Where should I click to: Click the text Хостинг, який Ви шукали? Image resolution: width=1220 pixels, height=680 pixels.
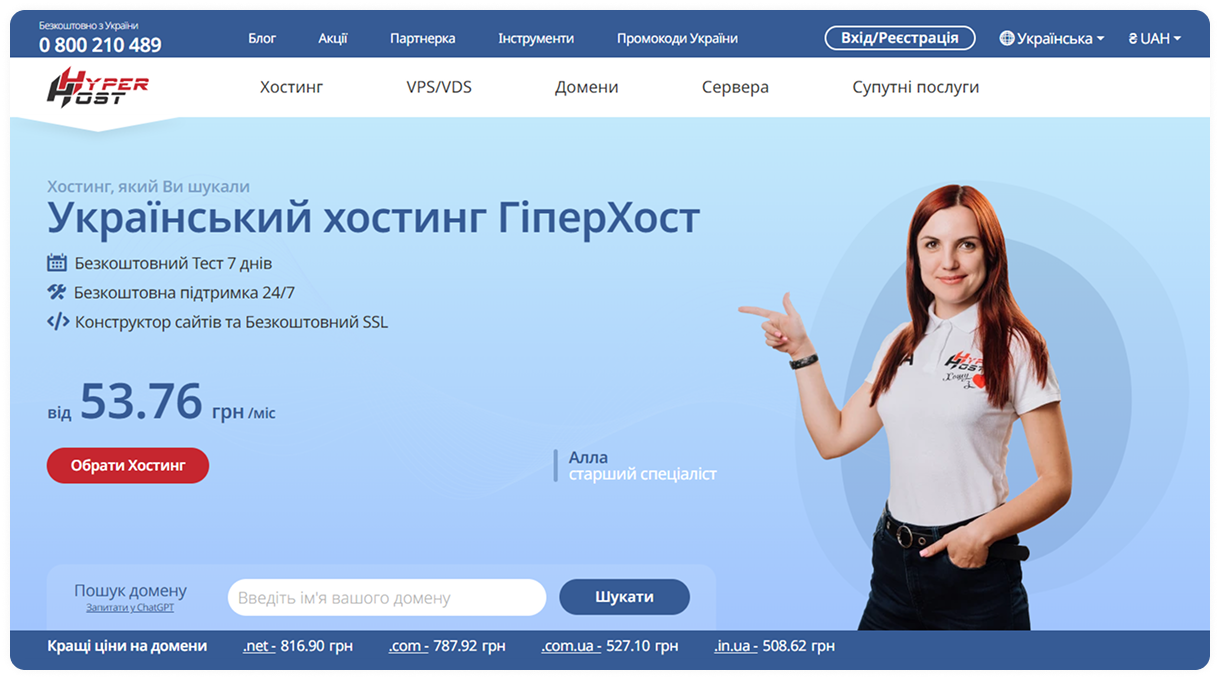click(x=148, y=186)
